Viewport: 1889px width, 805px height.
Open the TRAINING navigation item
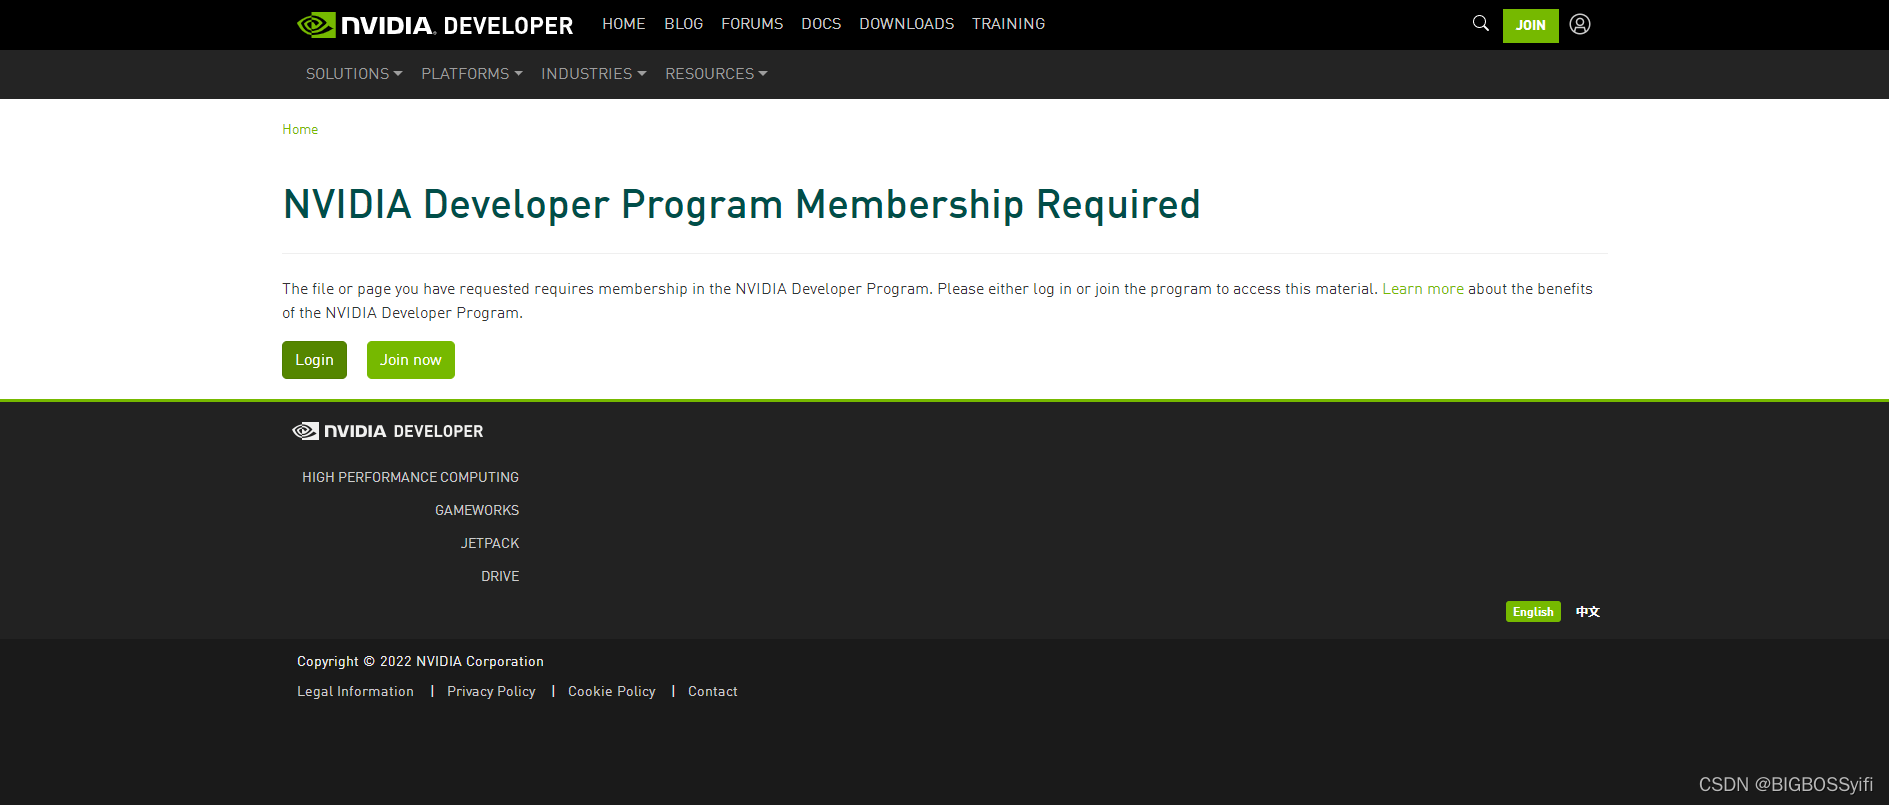(1009, 24)
